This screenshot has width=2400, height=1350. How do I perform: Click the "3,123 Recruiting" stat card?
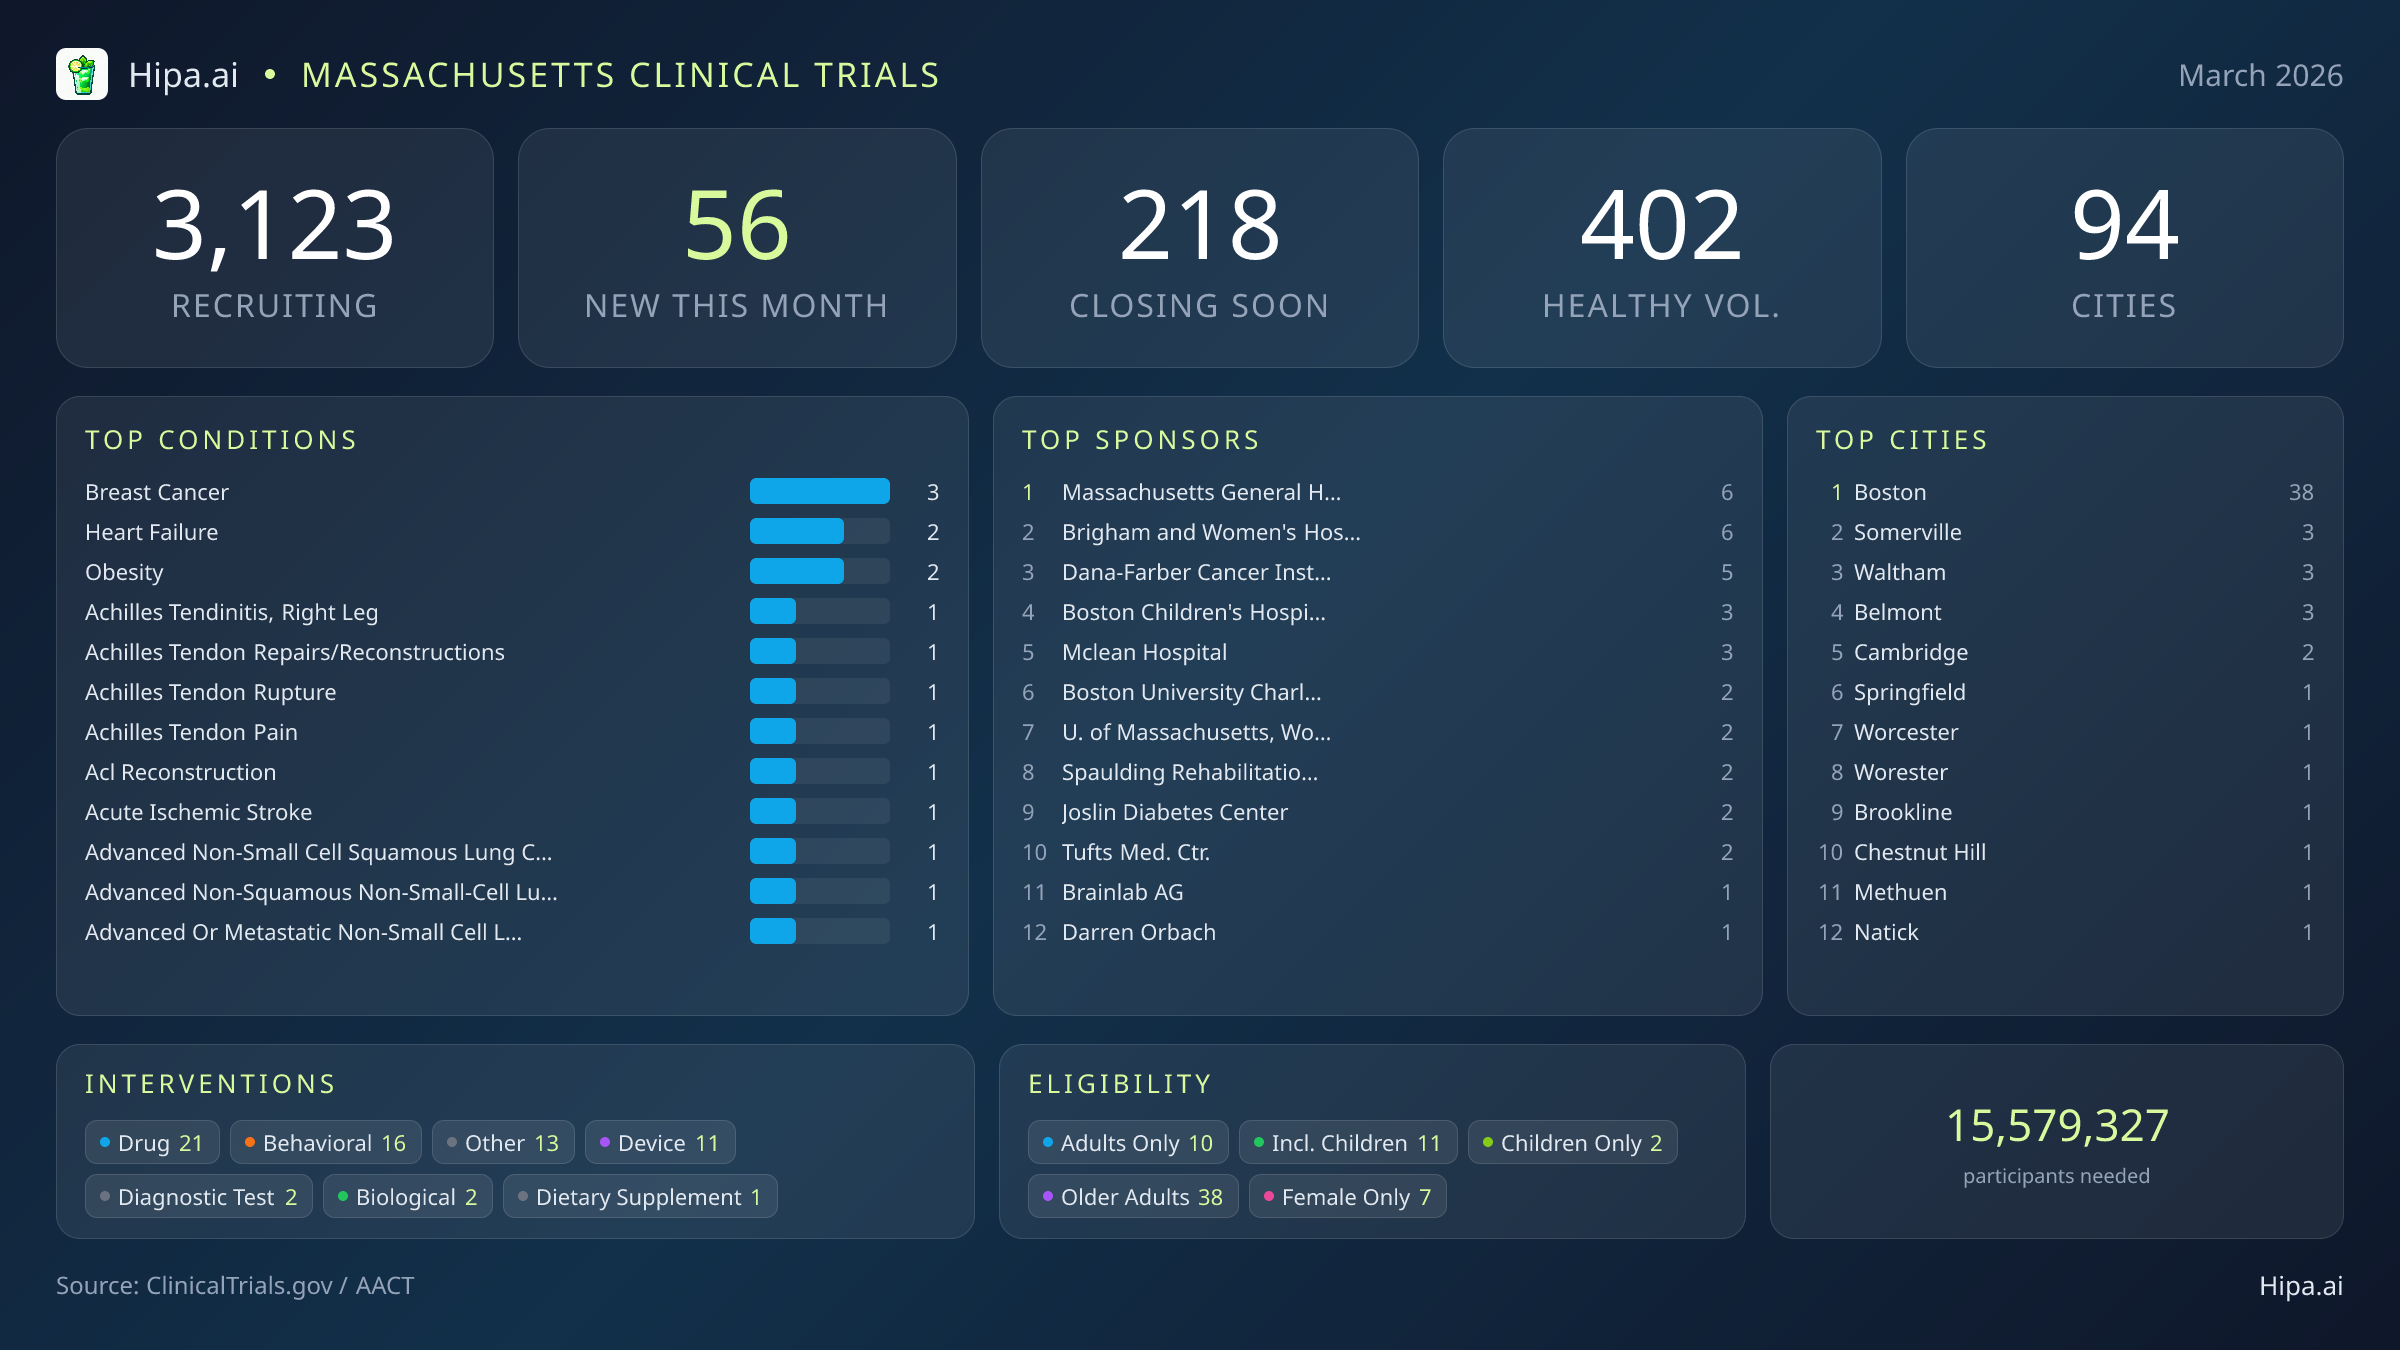click(276, 247)
